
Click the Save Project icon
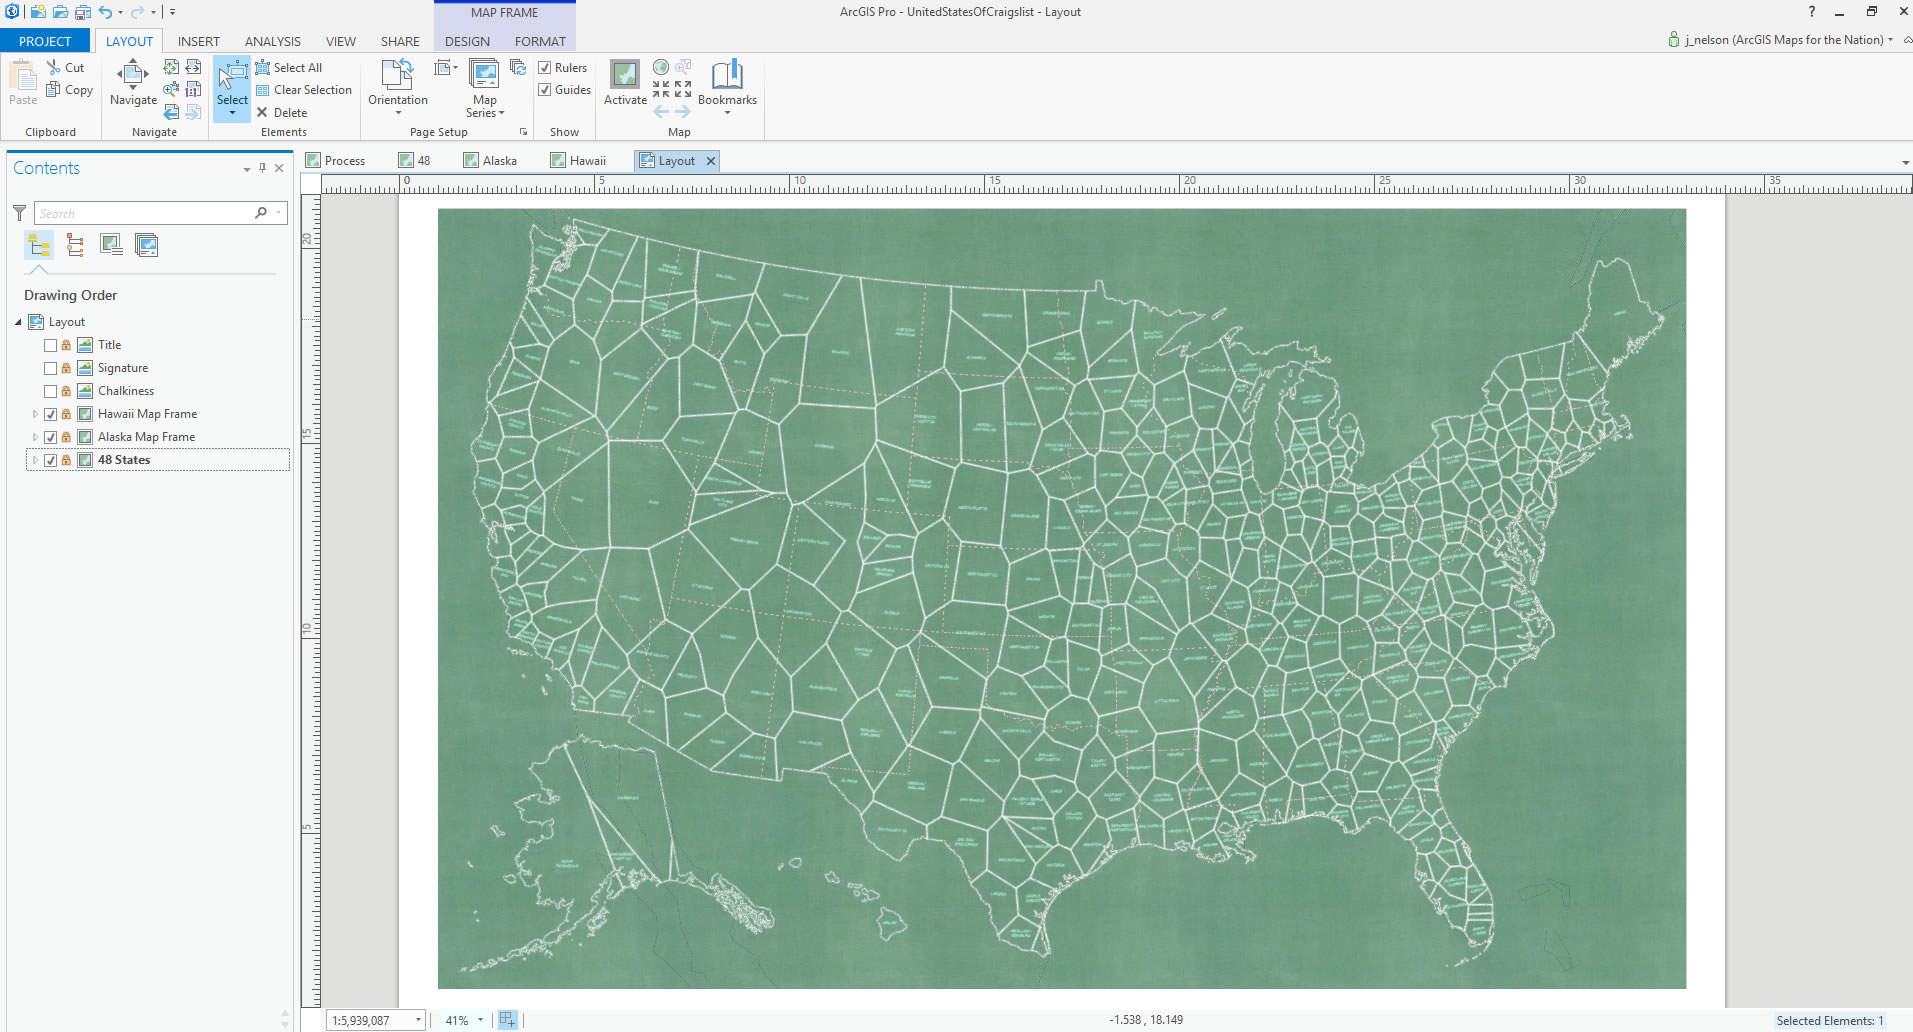[x=82, y=12]
